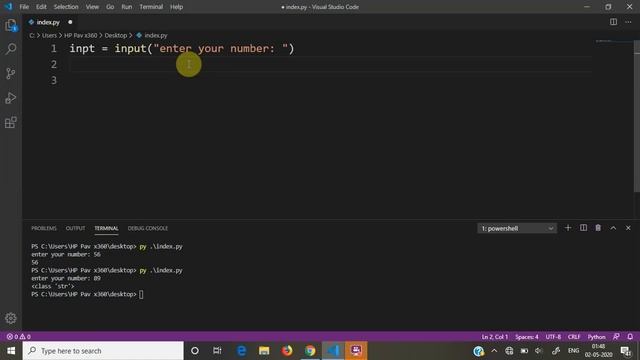Open notifications bell in status bar

[x=630, y=337]
